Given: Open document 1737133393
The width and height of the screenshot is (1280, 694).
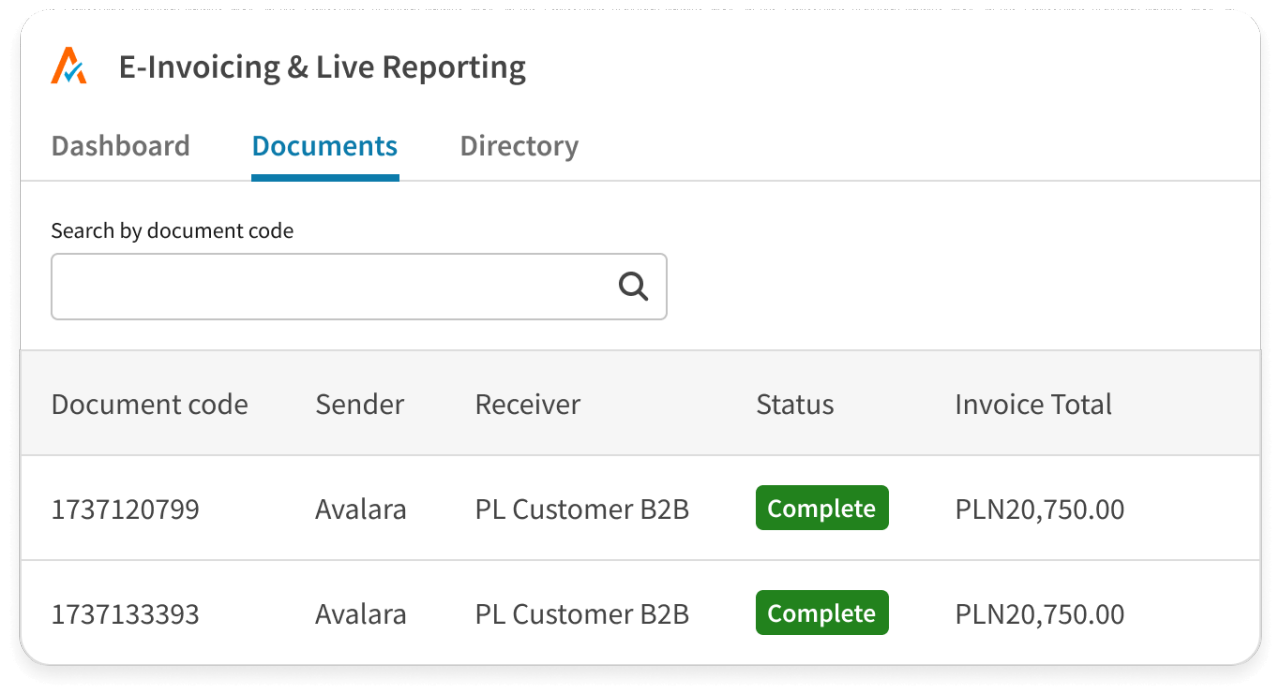Looking at the screenshot, I should click(x=125, y=613).
